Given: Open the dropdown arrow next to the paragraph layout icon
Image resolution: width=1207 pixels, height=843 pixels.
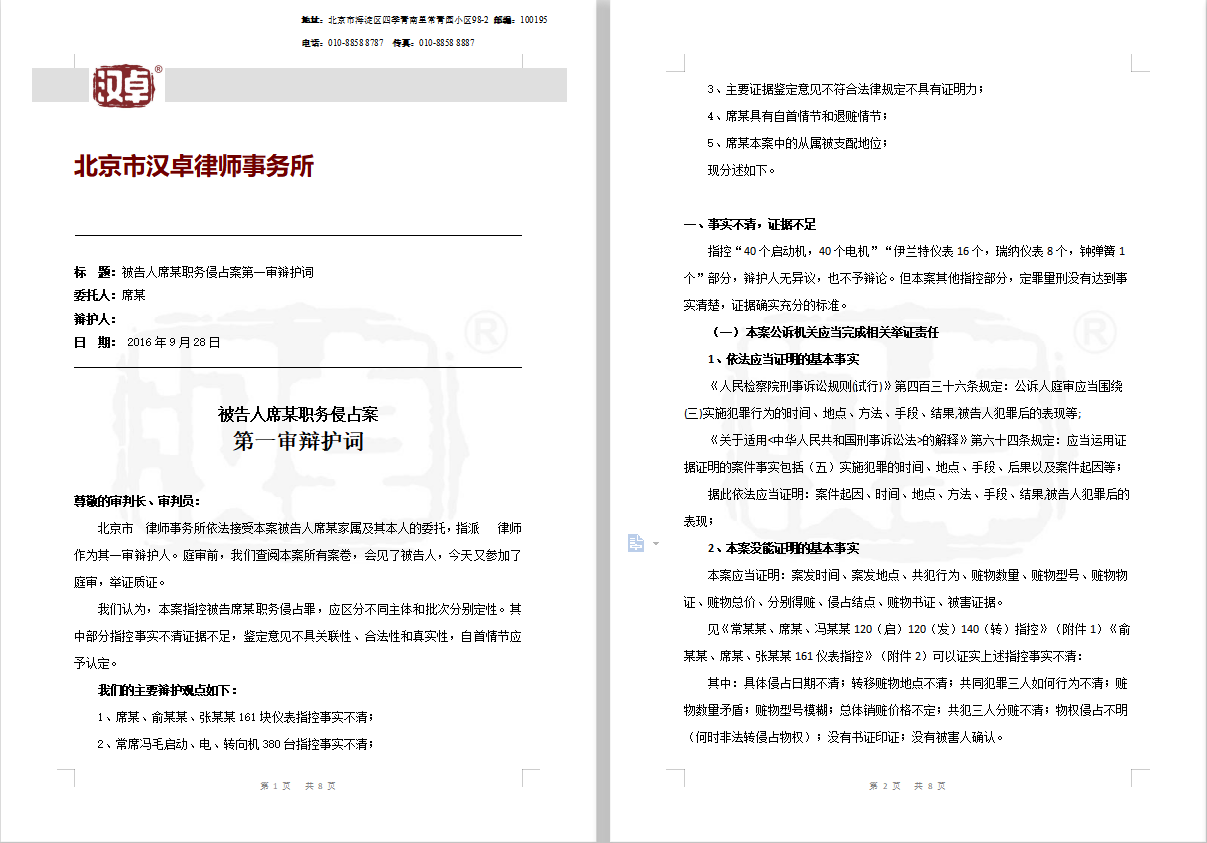Looking at the screenshot, I should click(656, 544).
